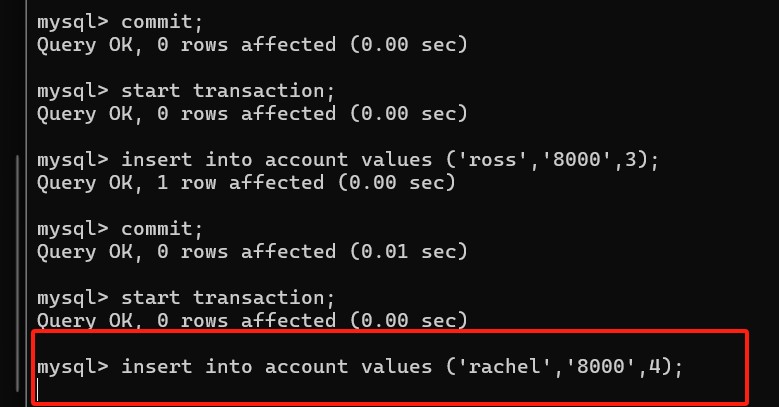Click the 'Query OK, 1 row affected' result line
Viewport: 779px width, 407px height.
[x=246, y=183]
